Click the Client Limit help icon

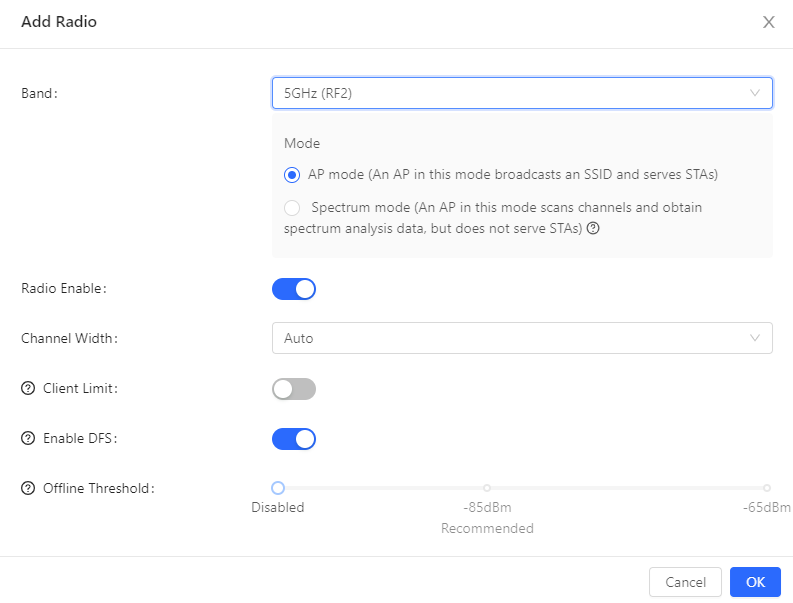[x=28, y=388]
